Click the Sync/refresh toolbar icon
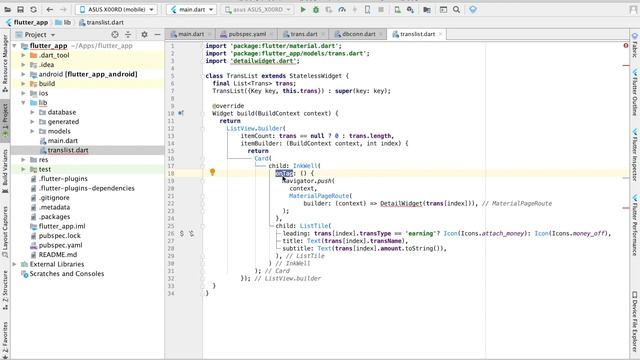640x360 pixels. [33, 9]
